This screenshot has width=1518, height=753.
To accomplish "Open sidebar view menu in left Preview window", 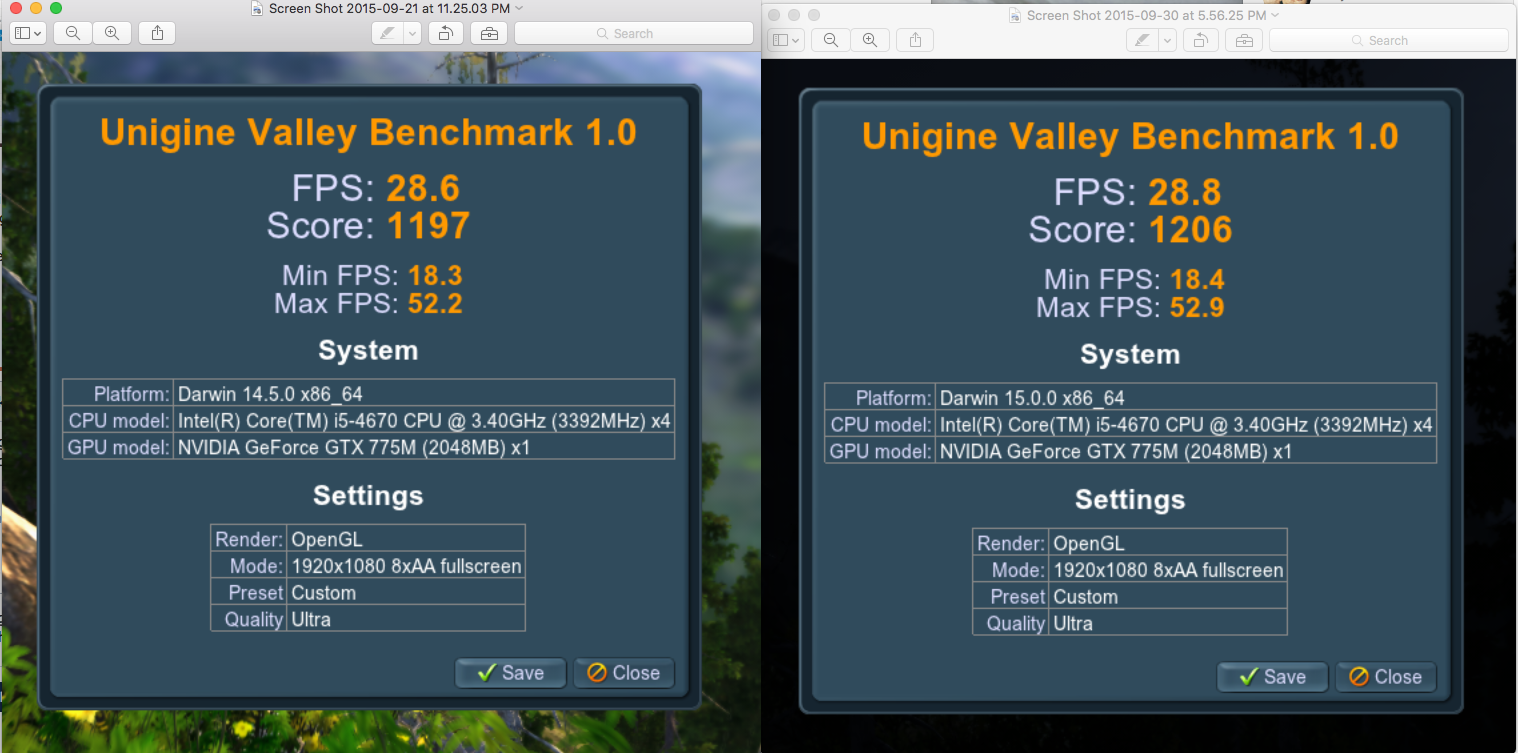I will coord(27,33).
